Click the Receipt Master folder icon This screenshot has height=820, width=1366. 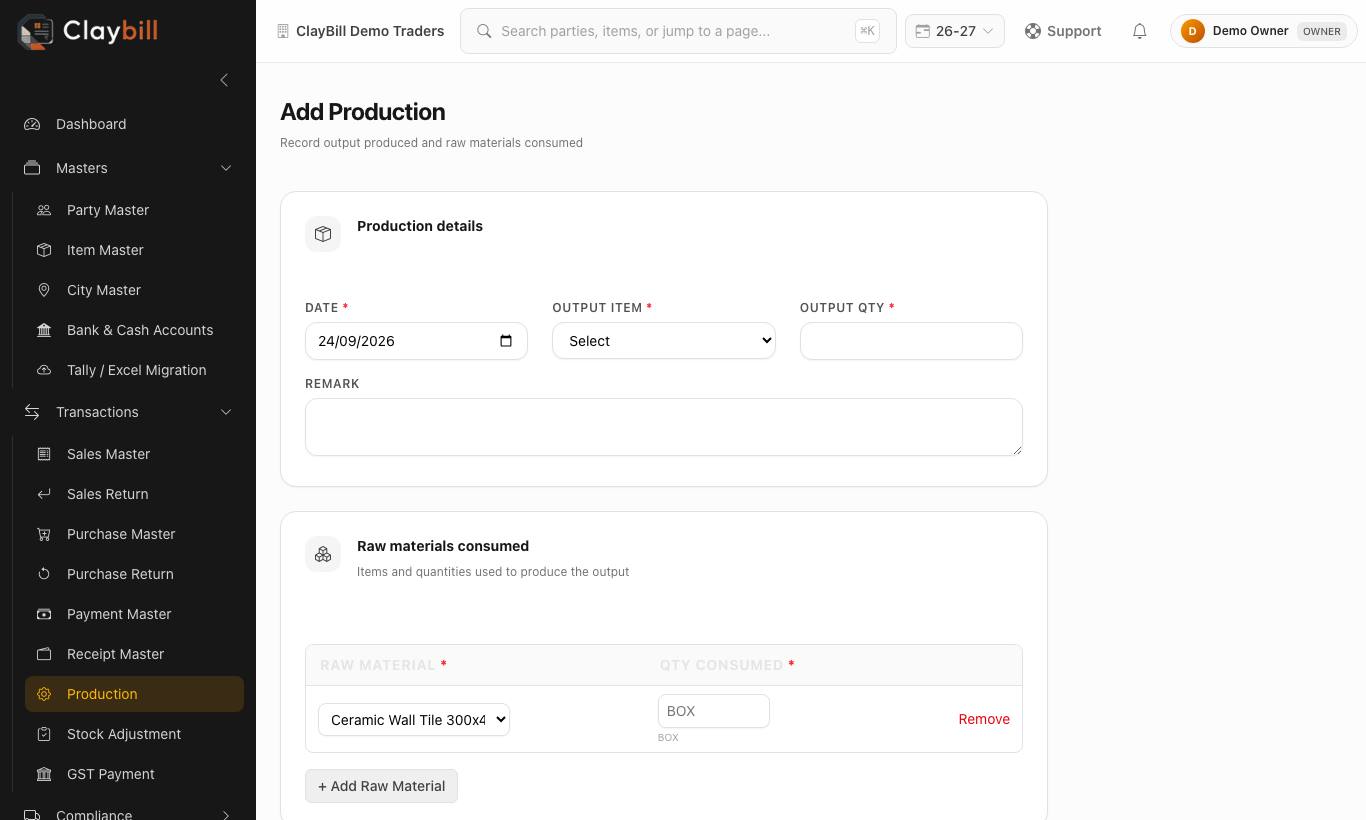(44, 654)
